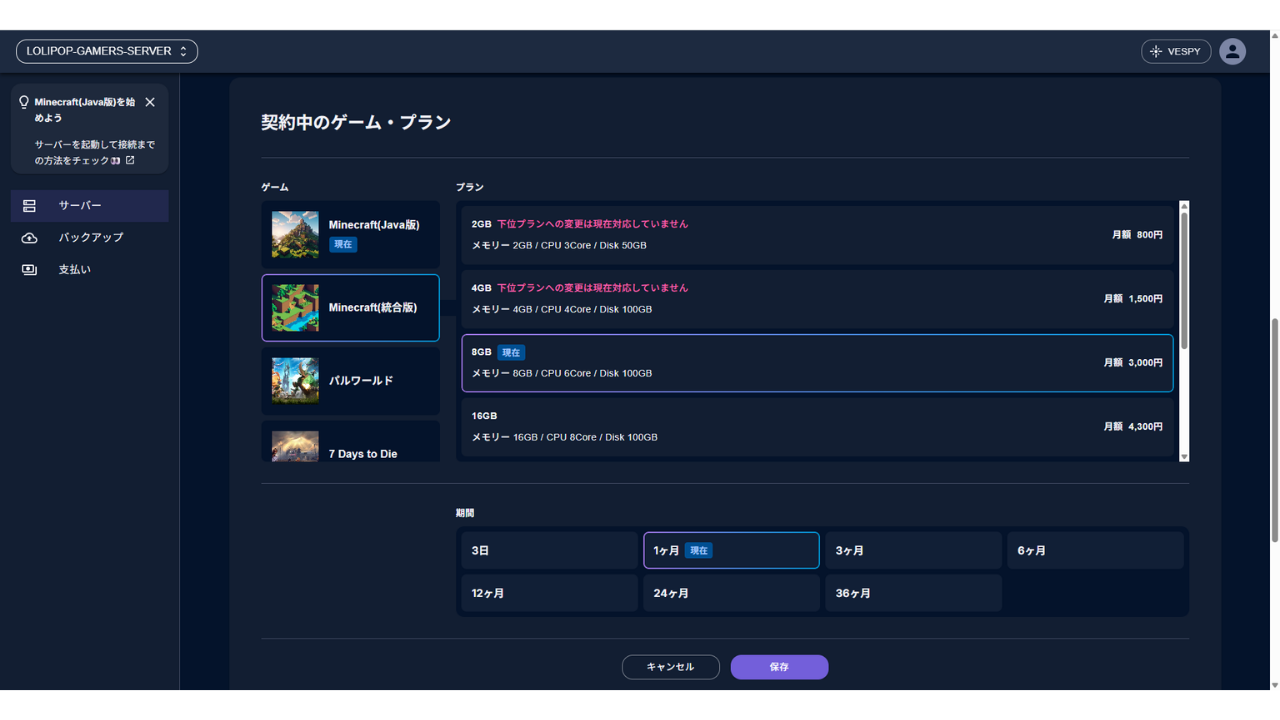
Task: Choose the 1ヶ月 current period option
Action: tap(731, 551)
